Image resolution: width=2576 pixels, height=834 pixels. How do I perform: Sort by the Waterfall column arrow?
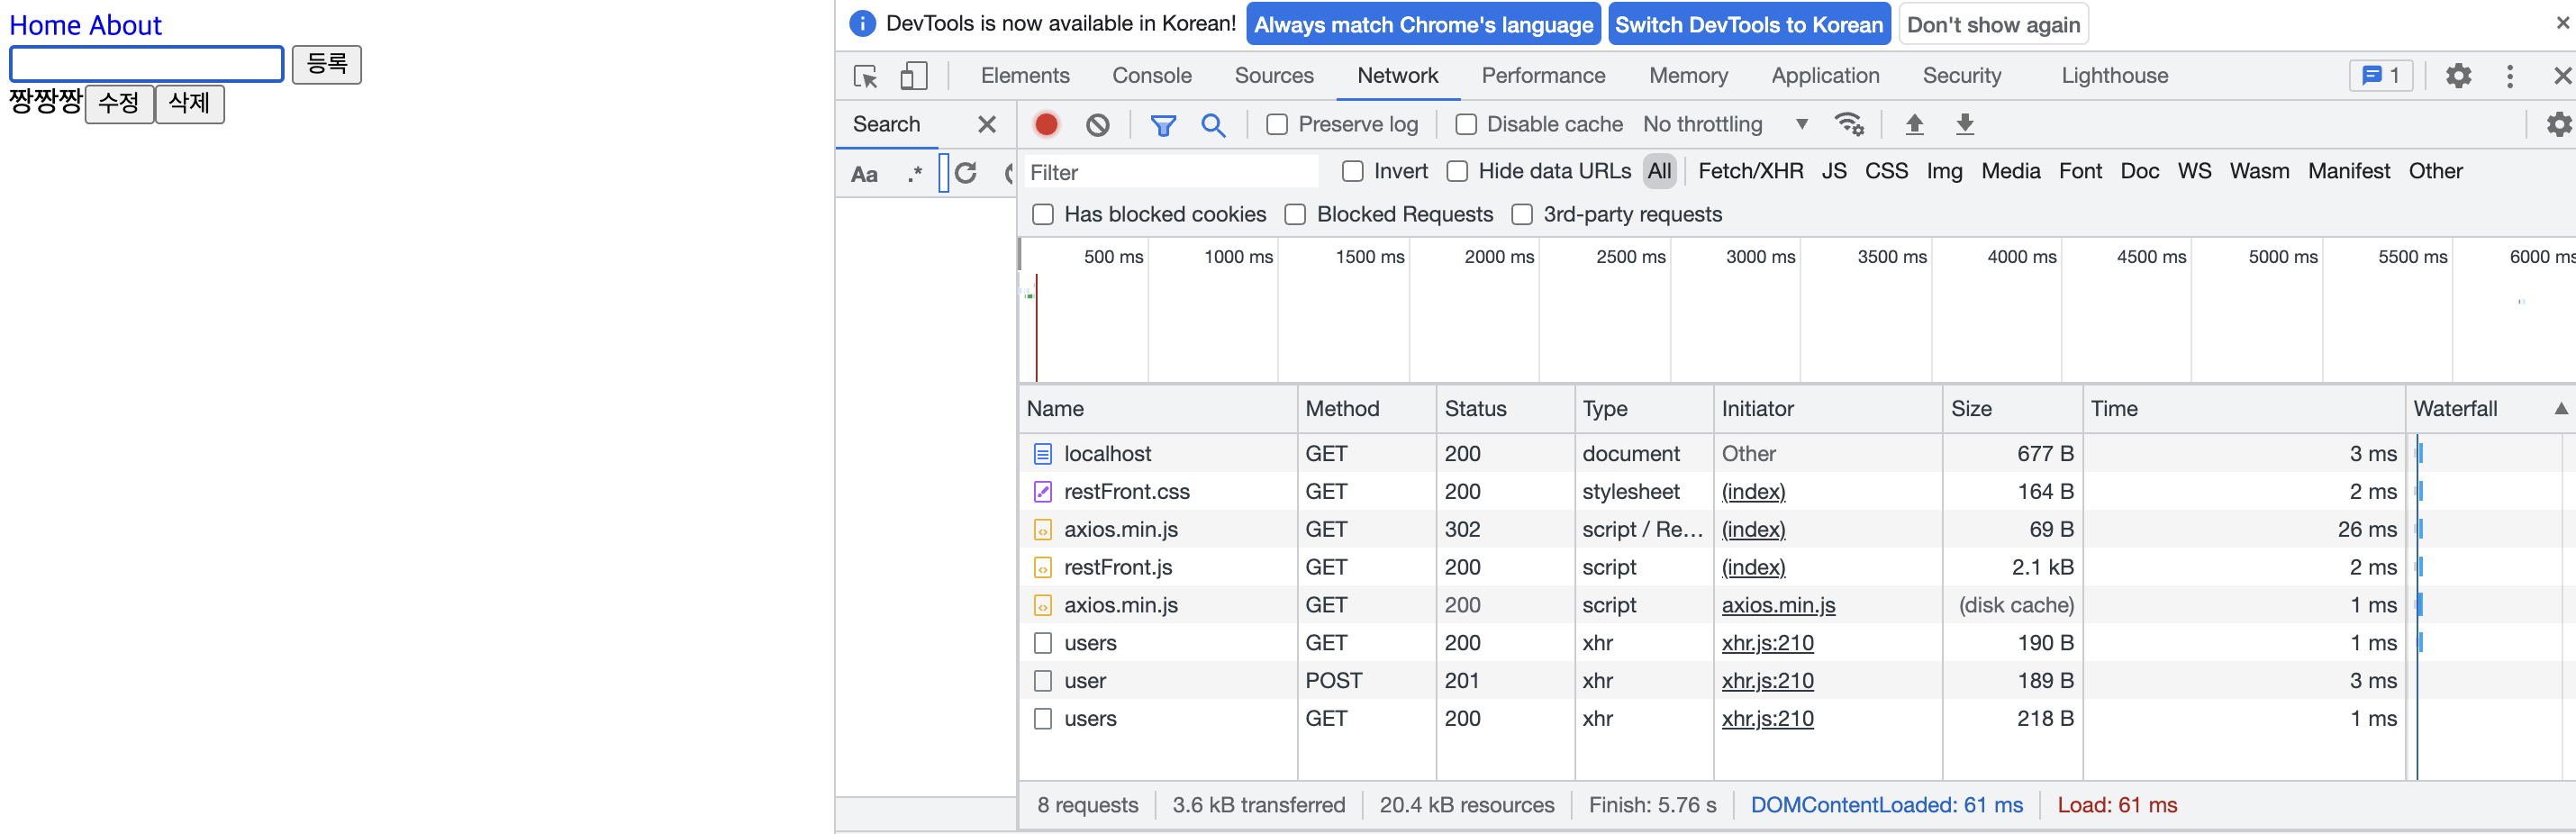point(2561,408)
